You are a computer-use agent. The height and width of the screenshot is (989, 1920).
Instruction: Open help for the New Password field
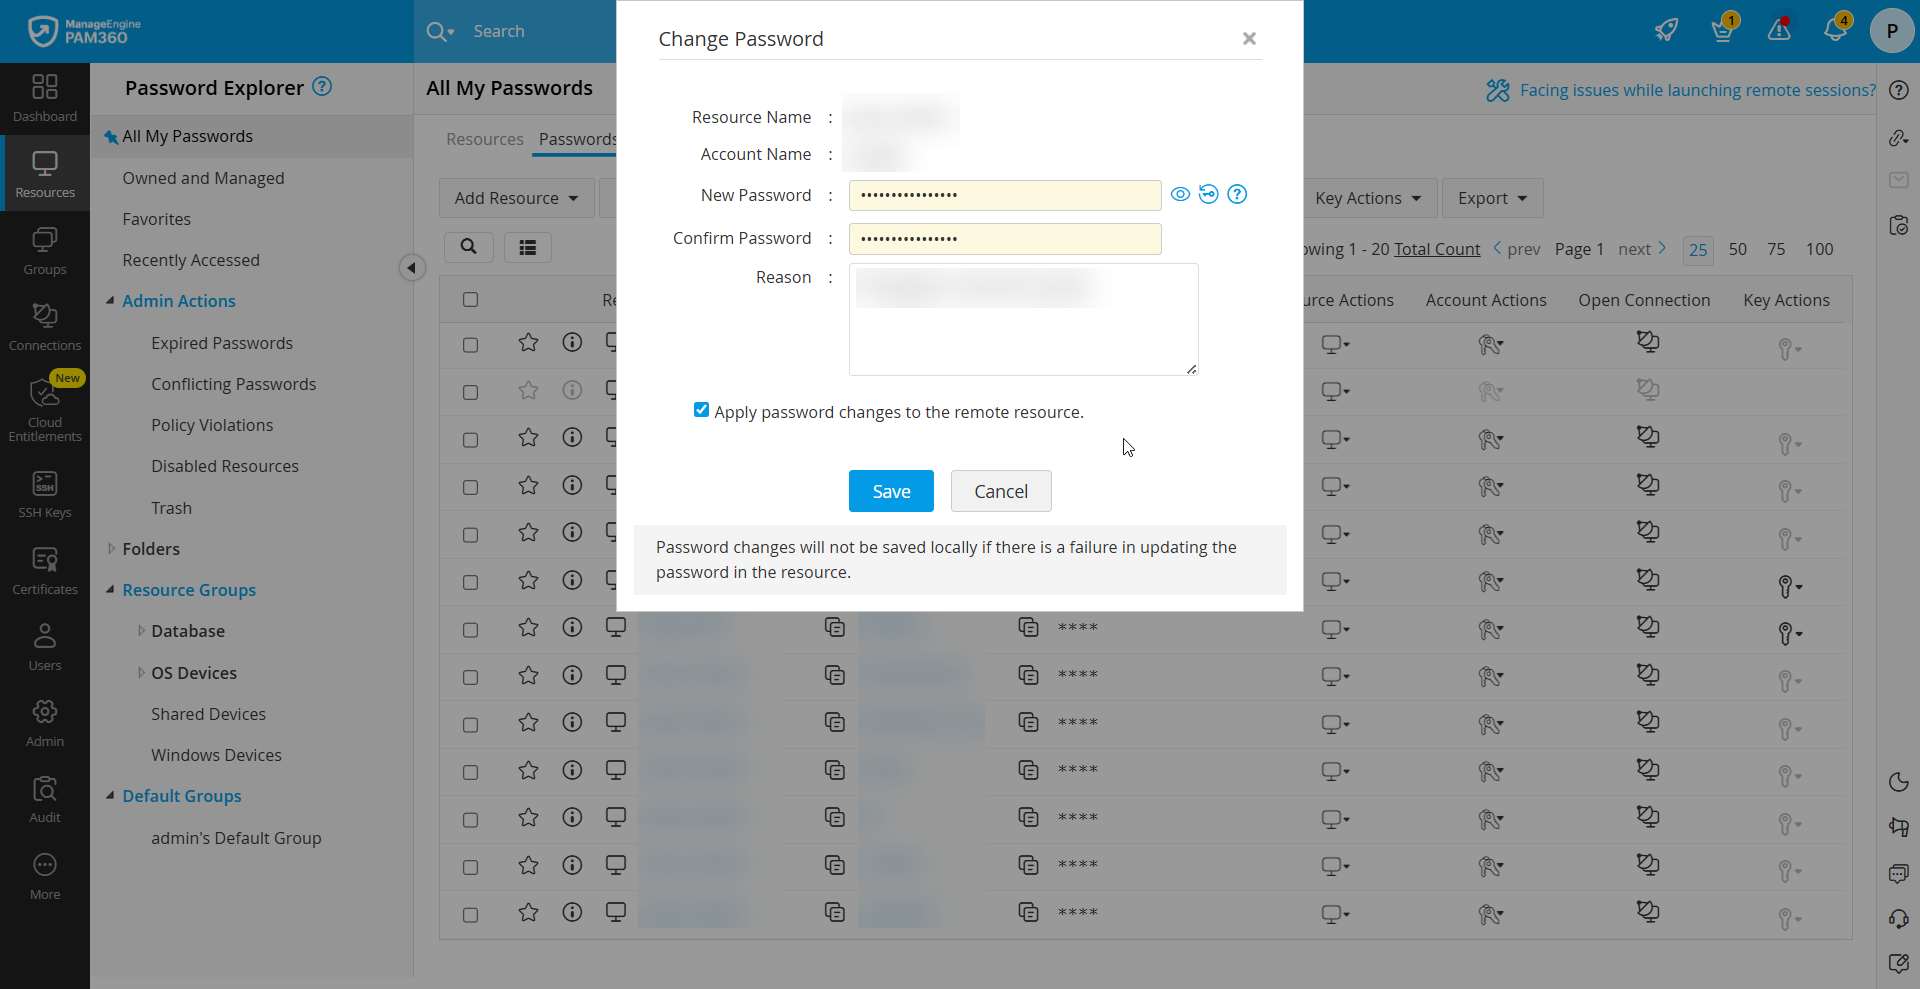(x=1237, y=194)
